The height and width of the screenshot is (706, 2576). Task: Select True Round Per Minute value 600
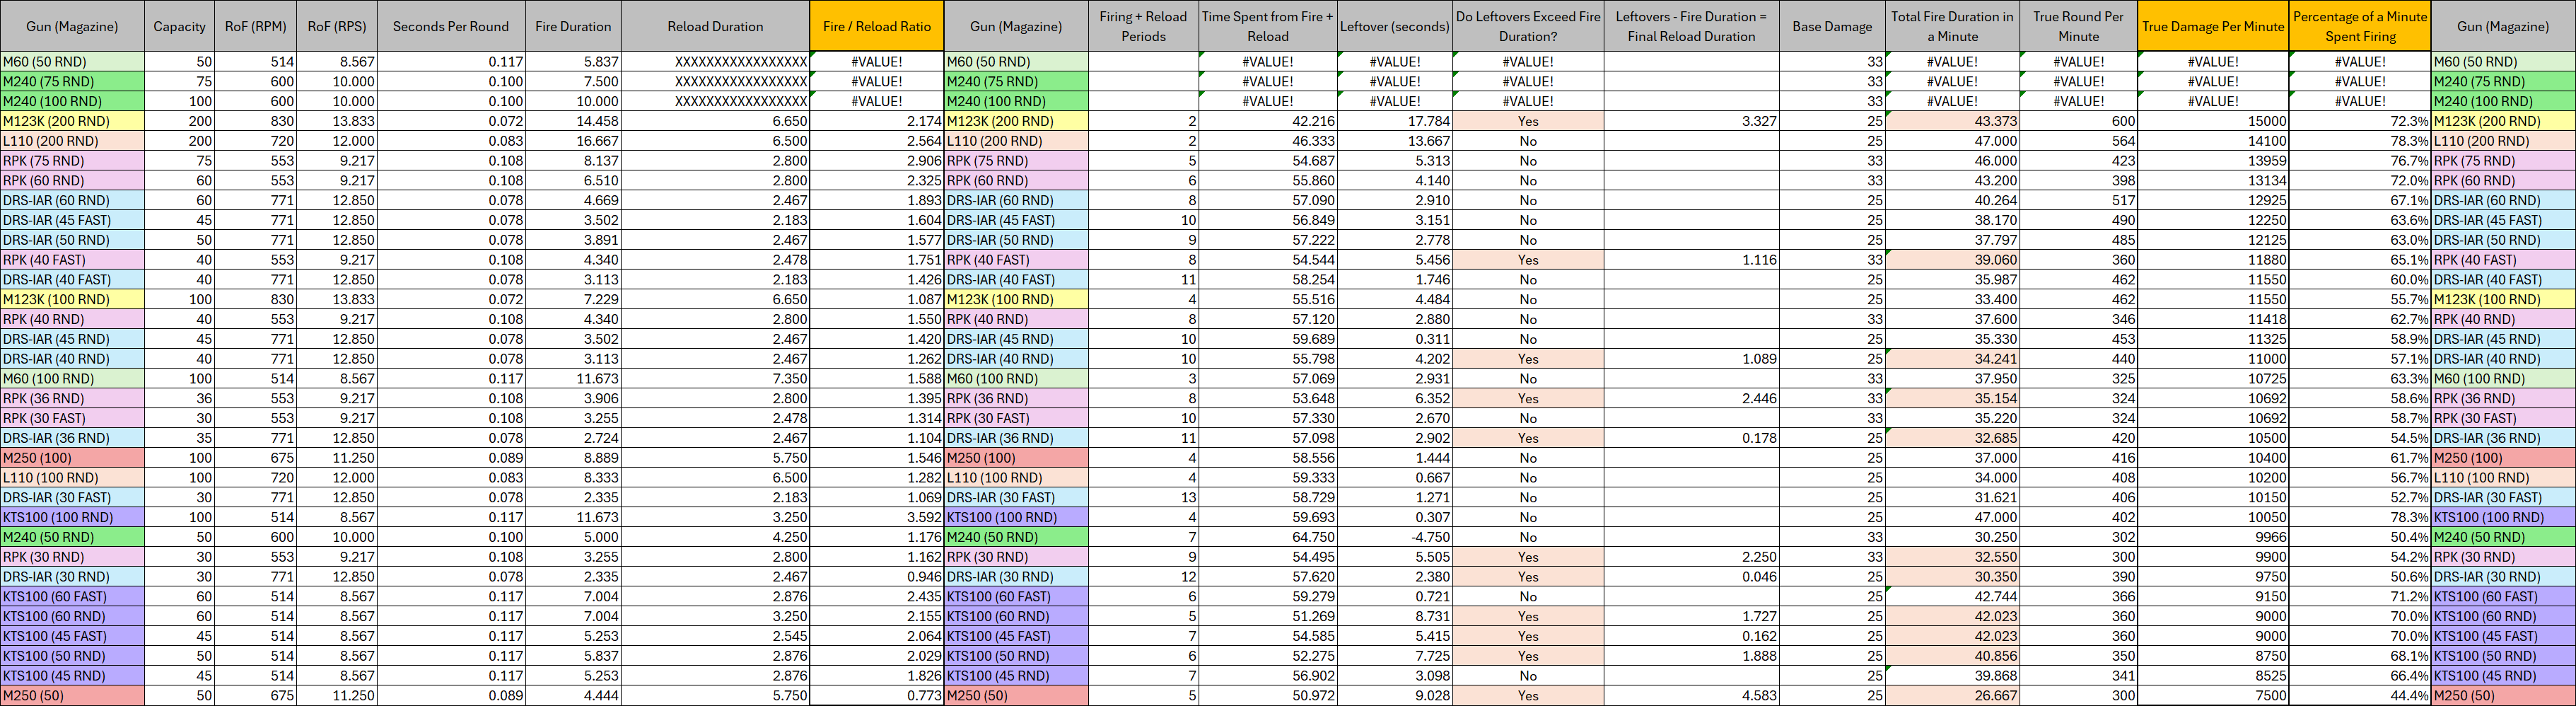[x=2079, y=121]
